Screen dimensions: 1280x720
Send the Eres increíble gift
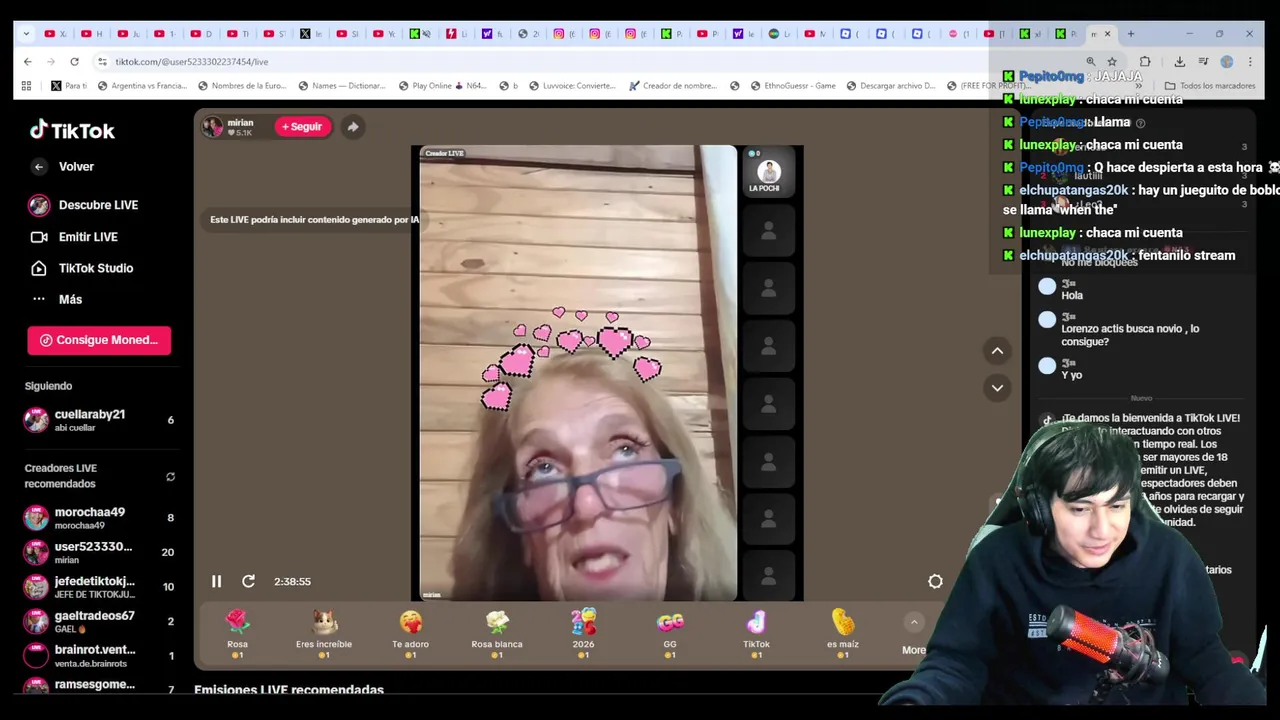[324, 634]
